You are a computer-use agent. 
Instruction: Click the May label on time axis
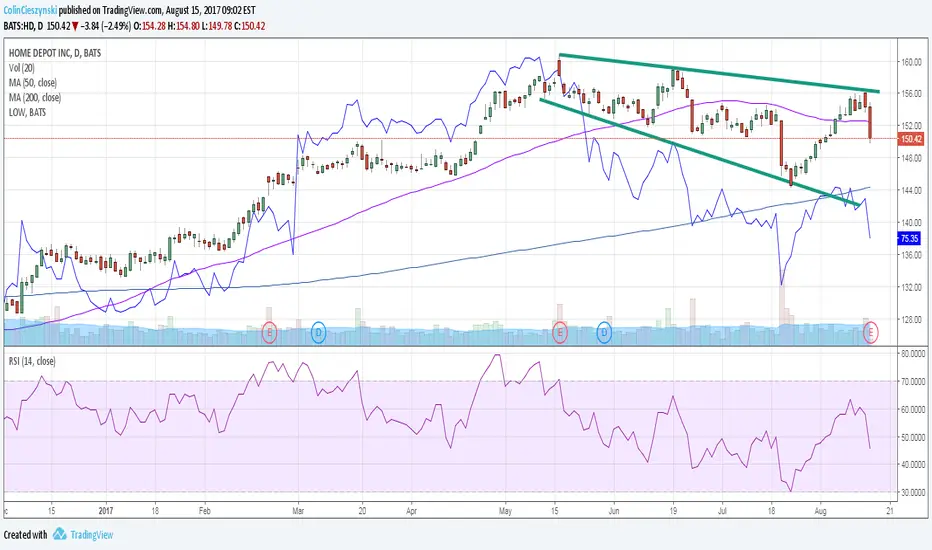[x=505, y=510]
